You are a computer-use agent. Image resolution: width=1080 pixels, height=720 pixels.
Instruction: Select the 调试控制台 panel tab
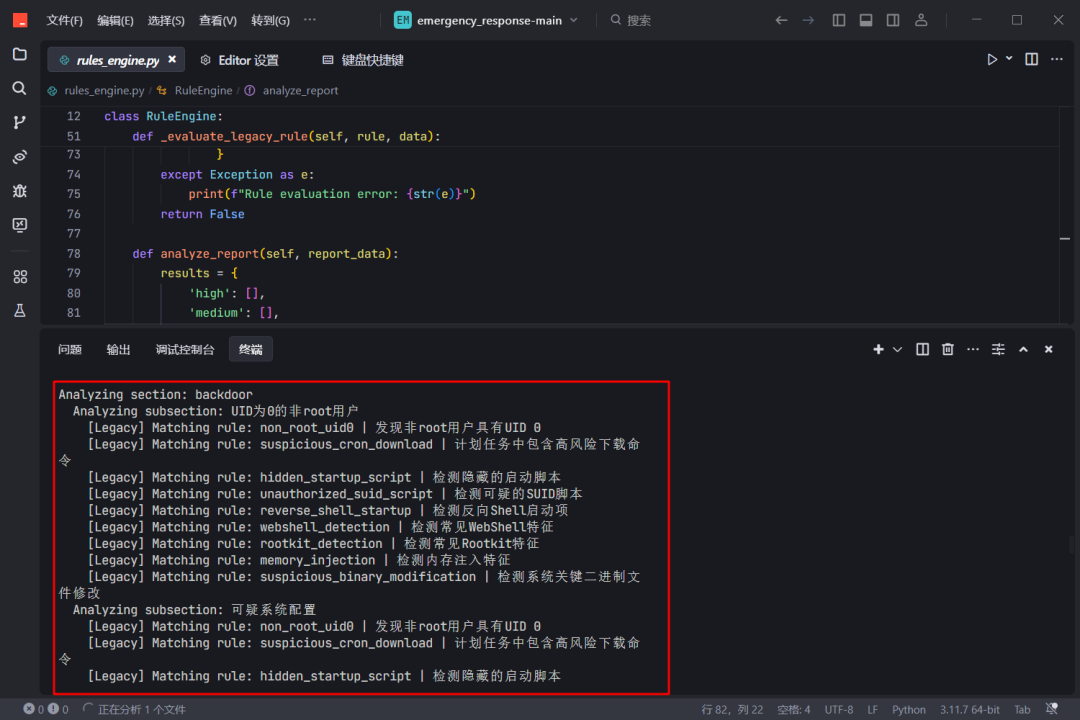pos(185,349)
